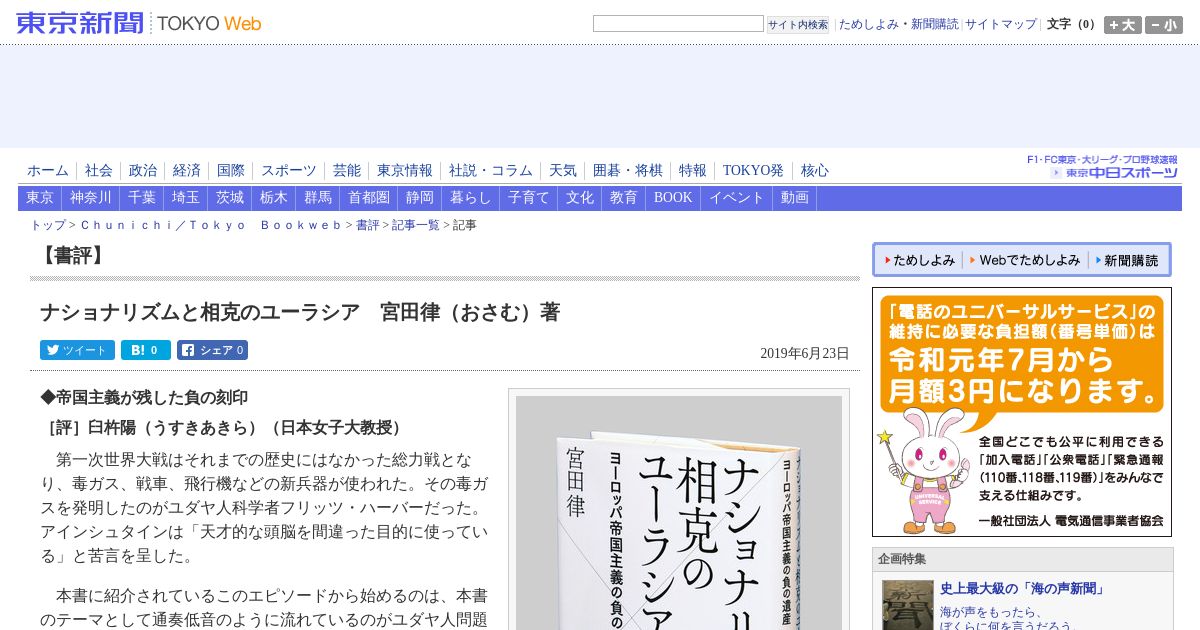
Task: Open 史上最大級の「海の声新聞」 link
Action: 1022,589
